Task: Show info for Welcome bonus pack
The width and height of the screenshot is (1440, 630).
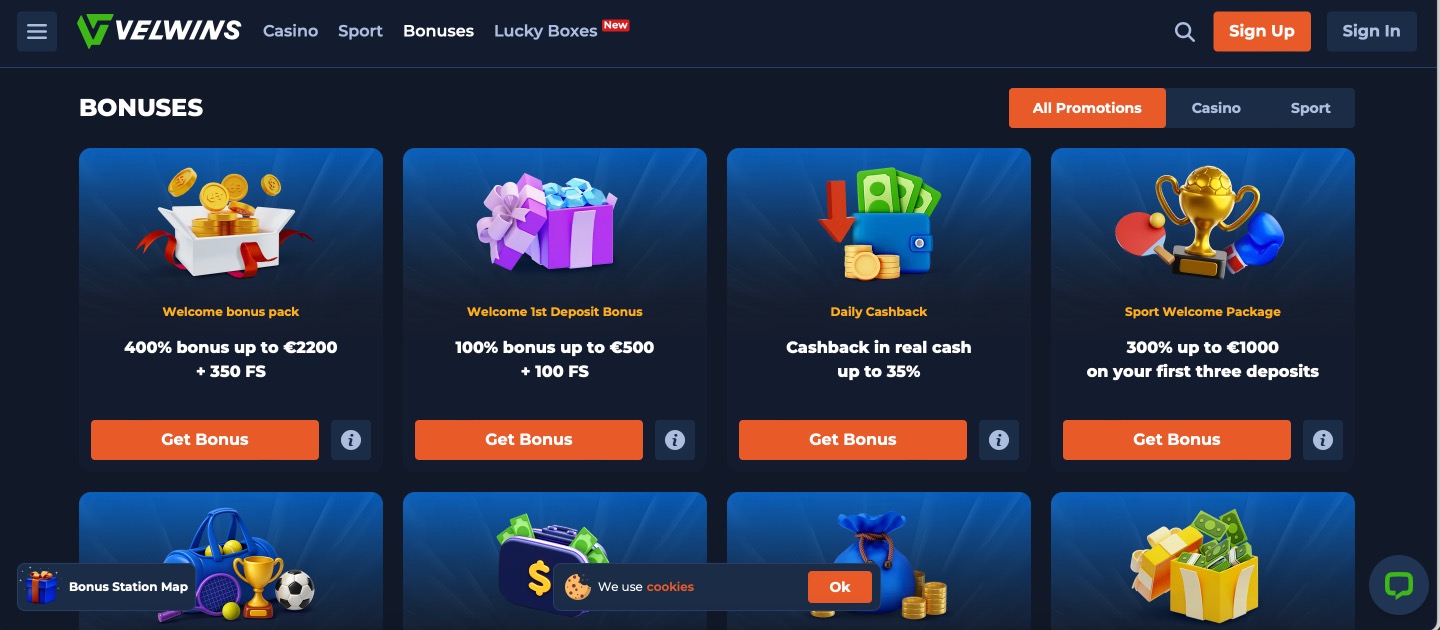Action: 351,440
